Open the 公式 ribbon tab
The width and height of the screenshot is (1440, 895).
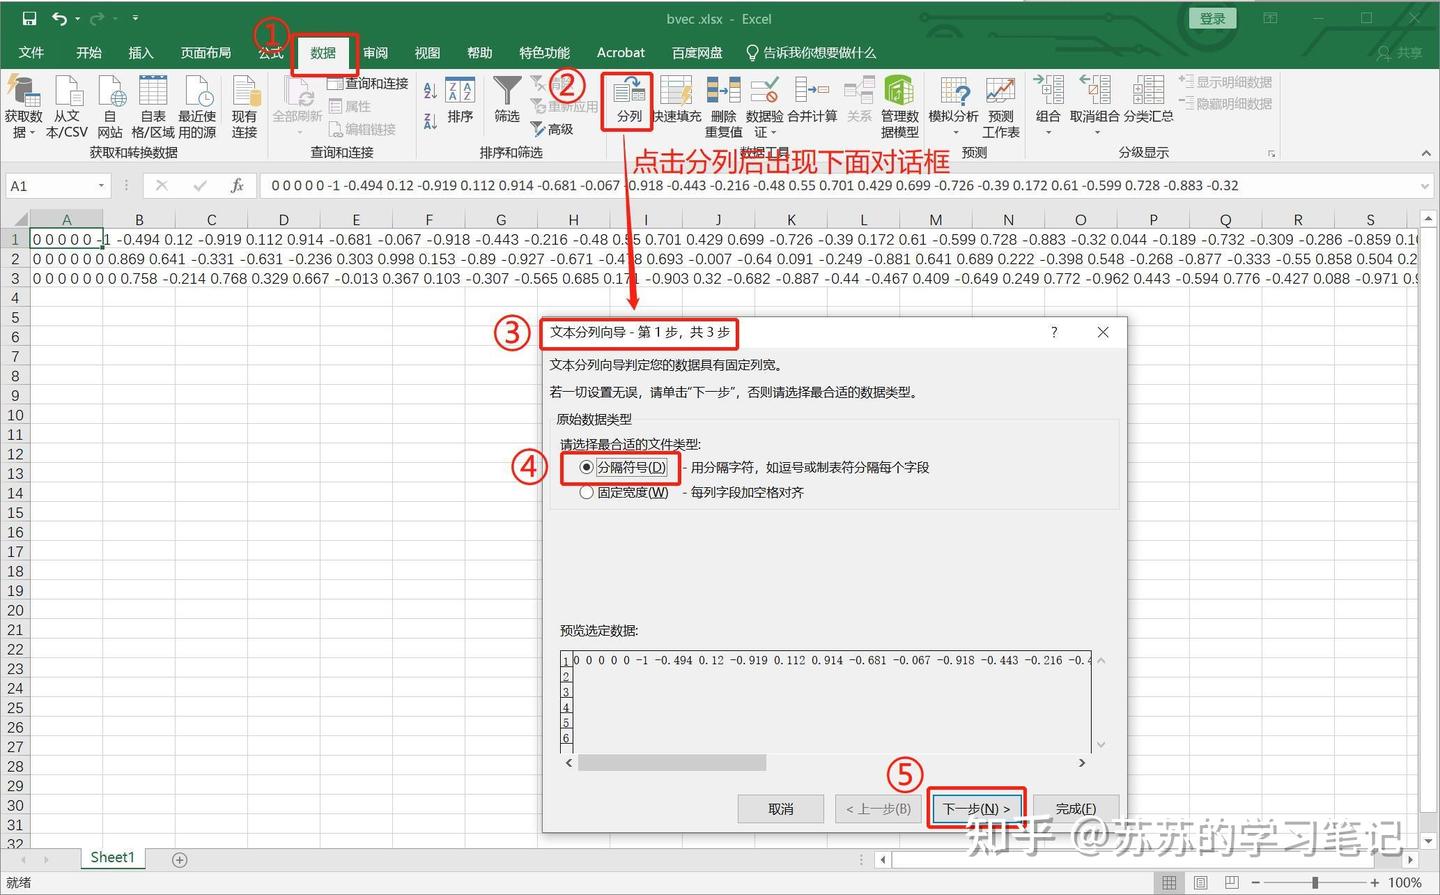pyautogui.click(x=268, y=52)
